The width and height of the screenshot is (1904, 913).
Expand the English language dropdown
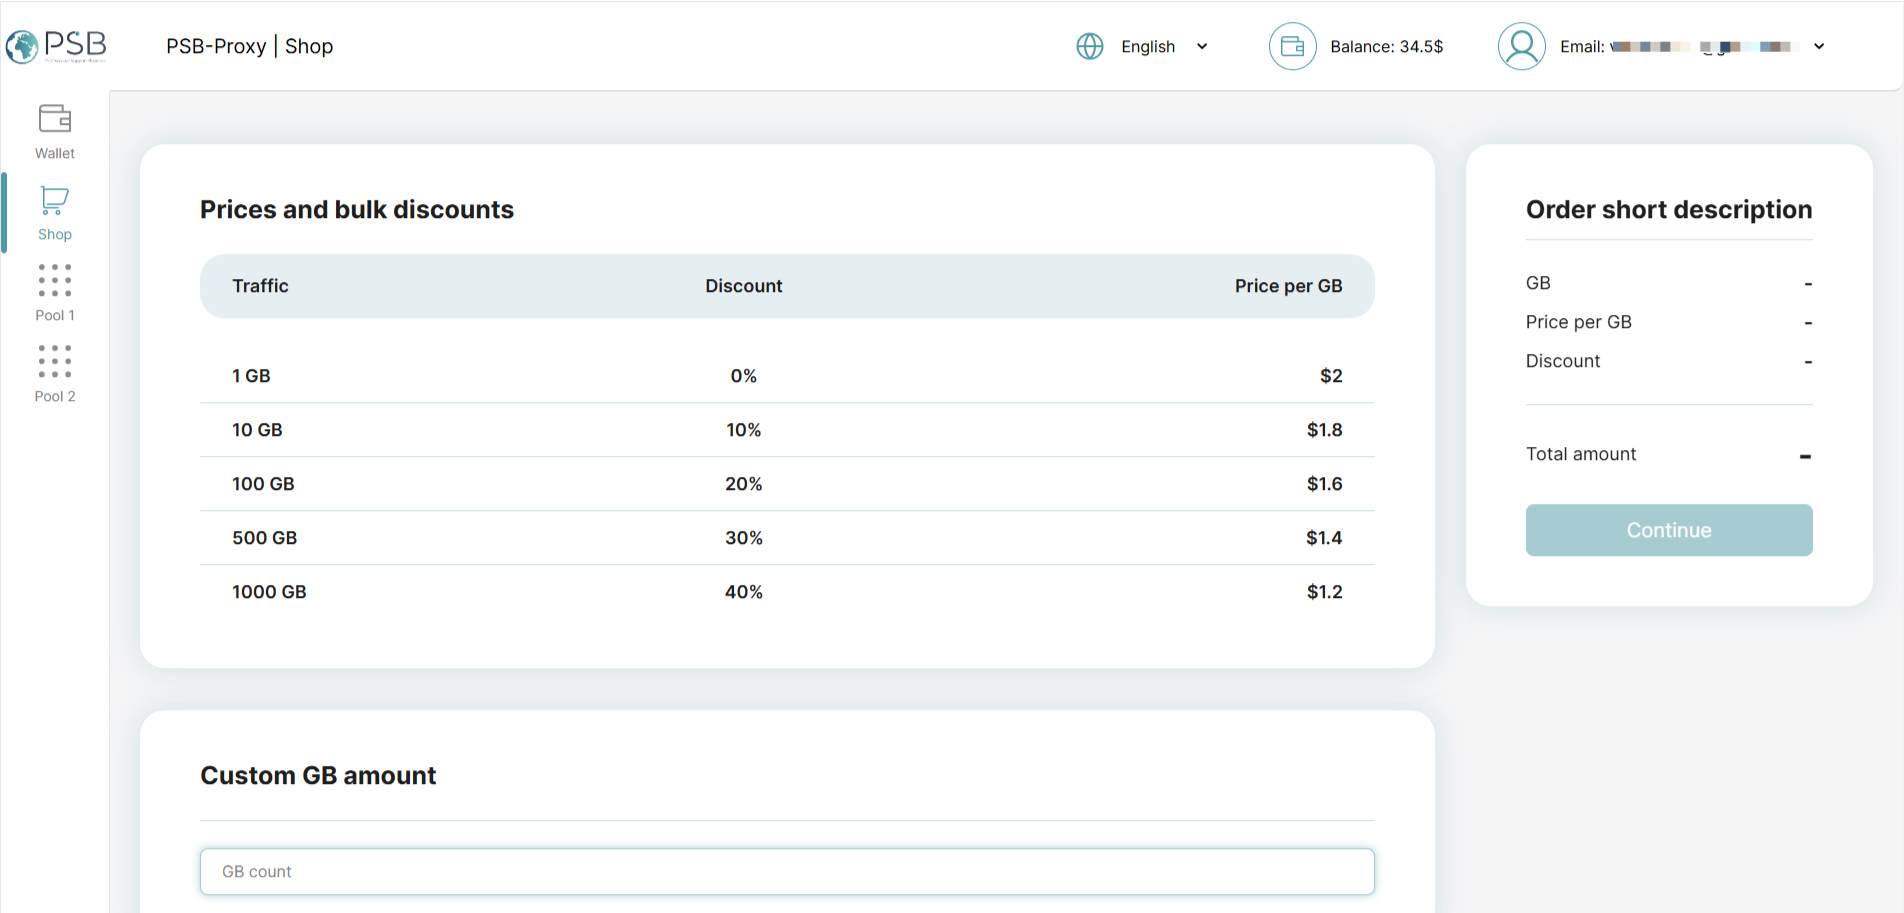pos(1202,46)
